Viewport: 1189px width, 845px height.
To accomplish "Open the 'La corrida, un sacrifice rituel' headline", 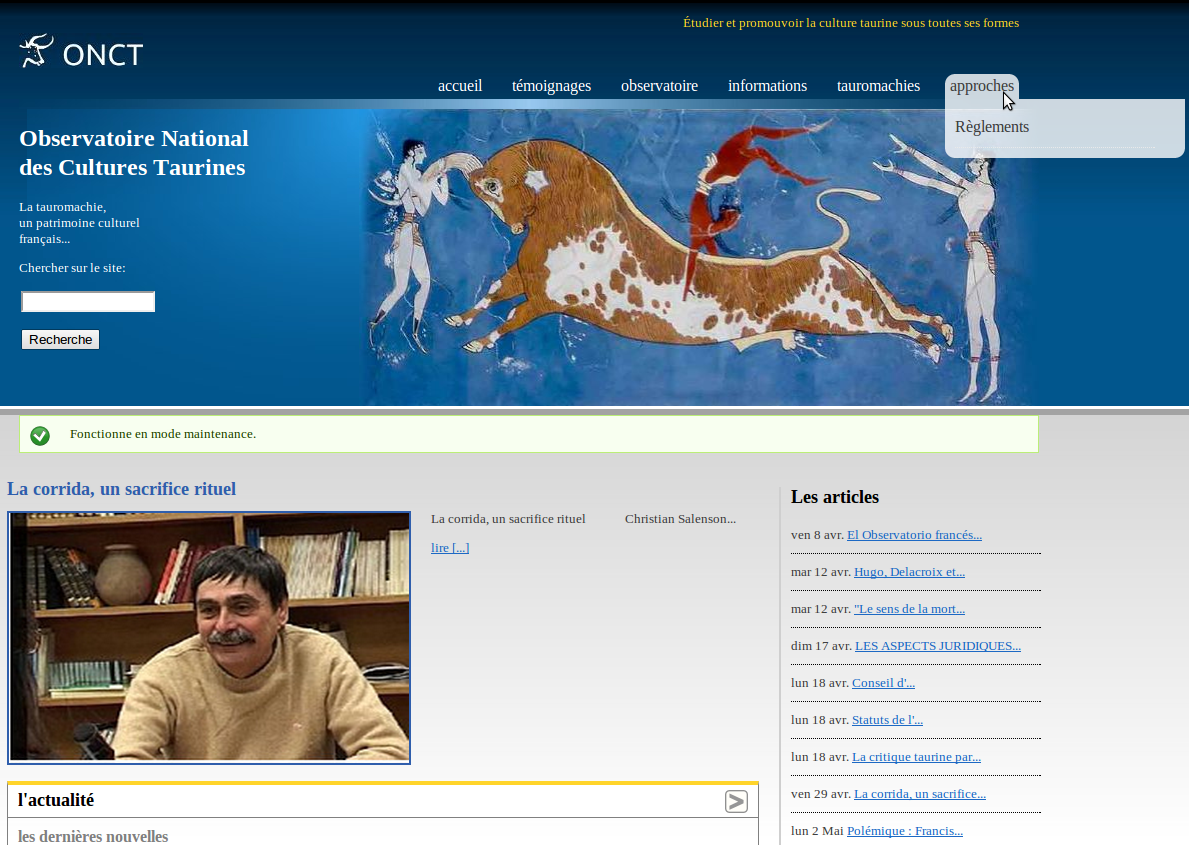I will (x=121, y=489).
